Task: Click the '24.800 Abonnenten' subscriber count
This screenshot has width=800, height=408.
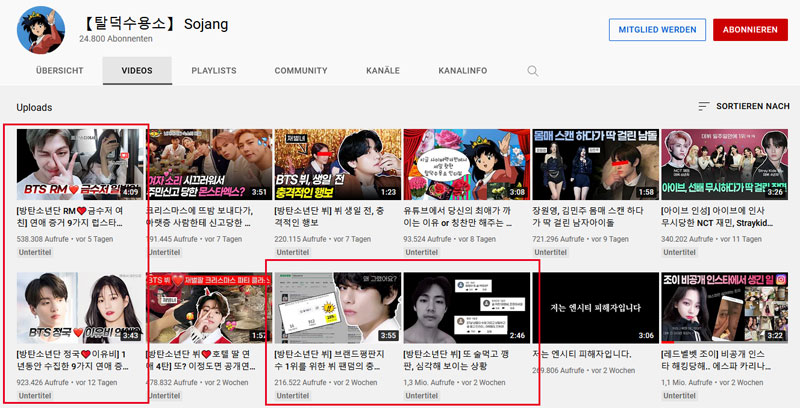Action: [x=116, y=39]
